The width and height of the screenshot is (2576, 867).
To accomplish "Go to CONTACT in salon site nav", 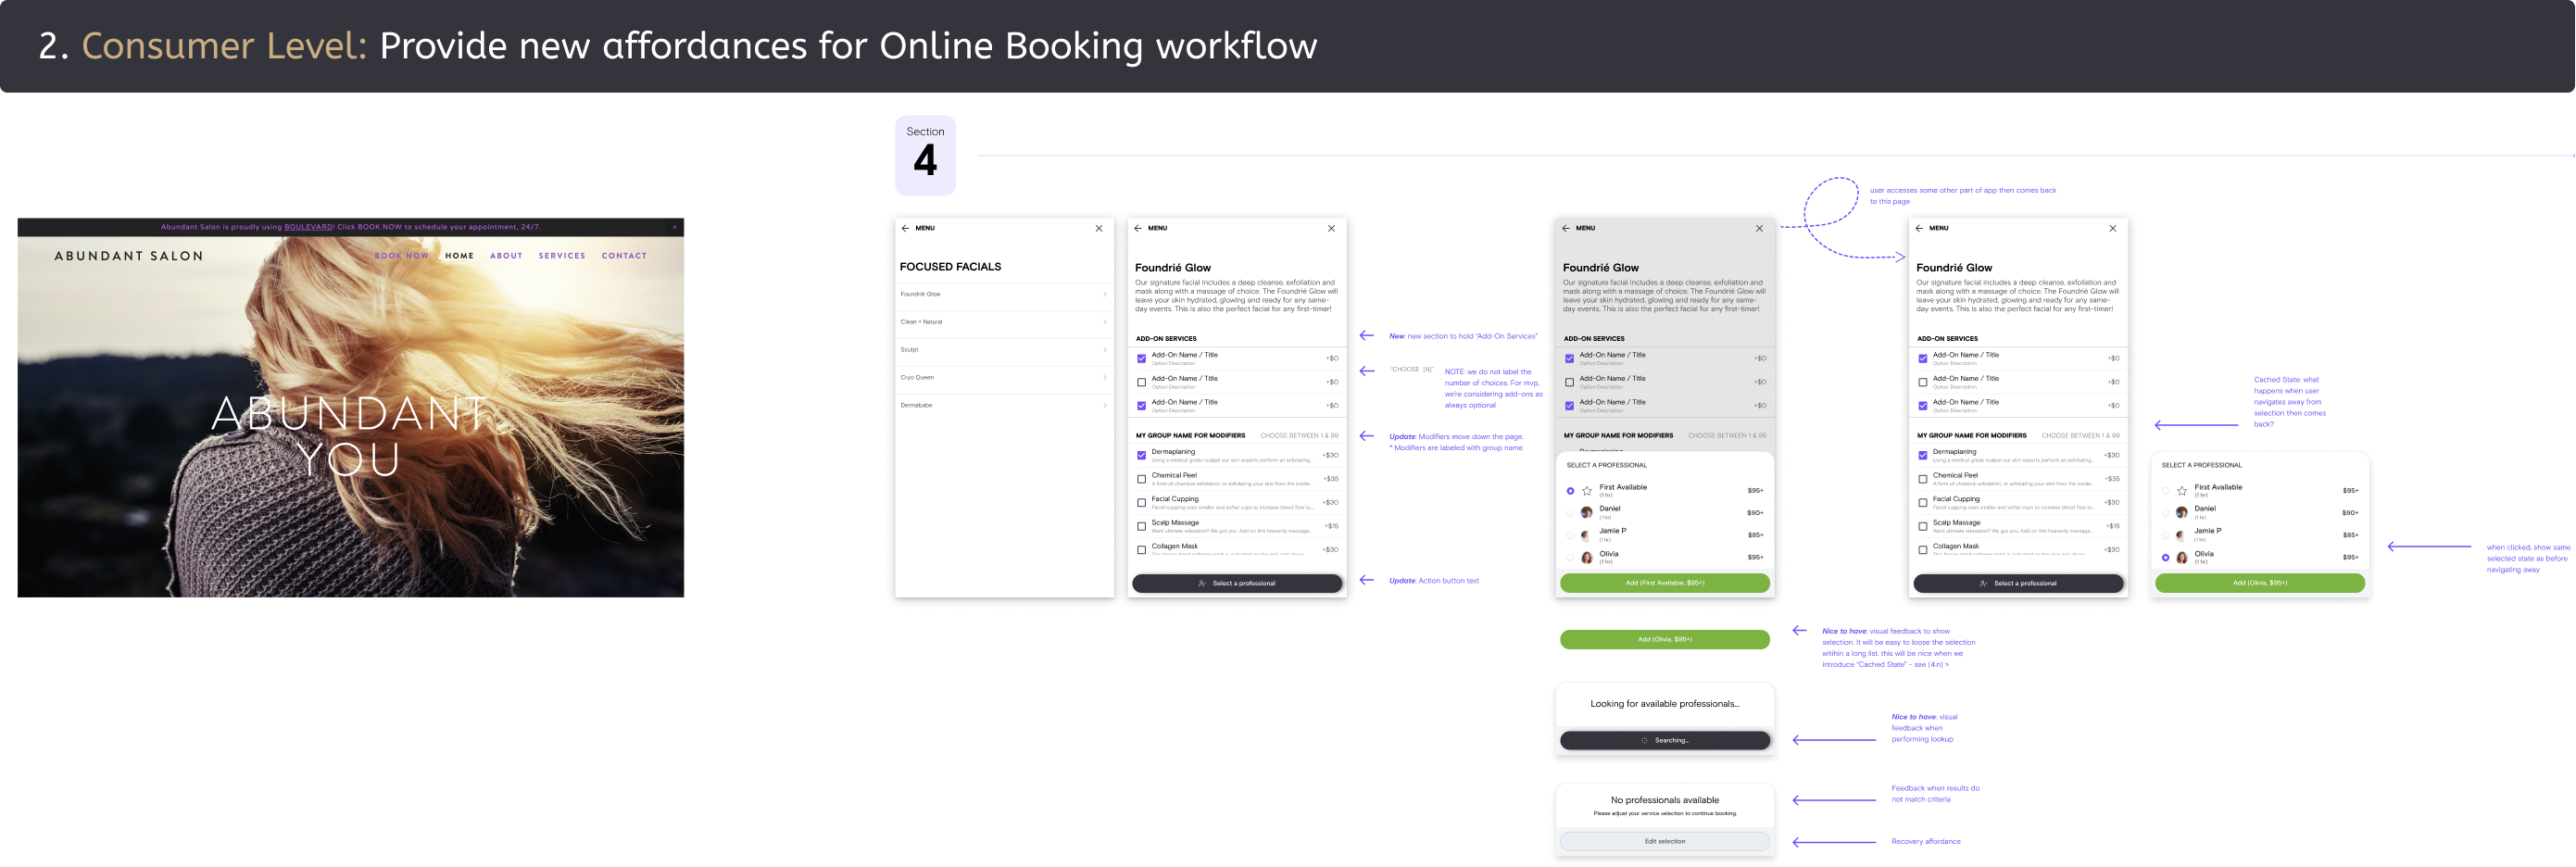I will coord(624,256).
